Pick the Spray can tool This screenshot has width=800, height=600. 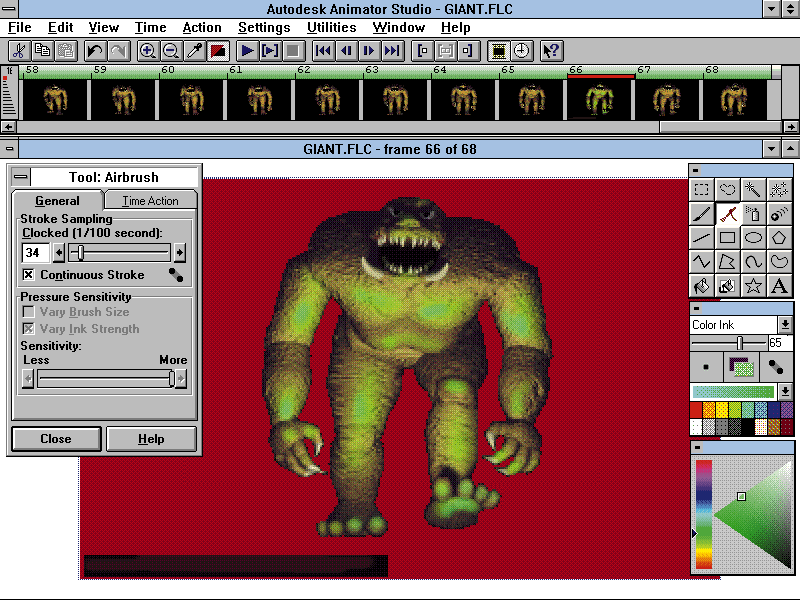click(754, 213)
